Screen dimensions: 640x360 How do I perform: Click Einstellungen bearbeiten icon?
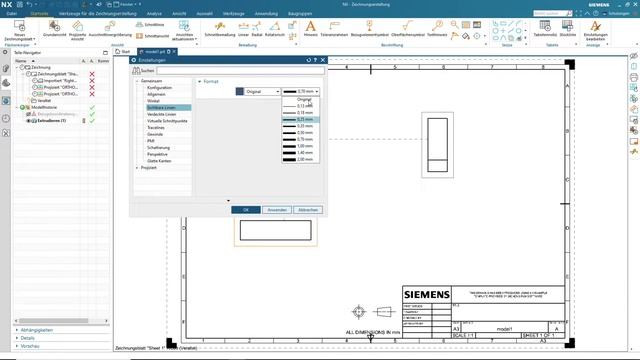click(x=596, y=26)
